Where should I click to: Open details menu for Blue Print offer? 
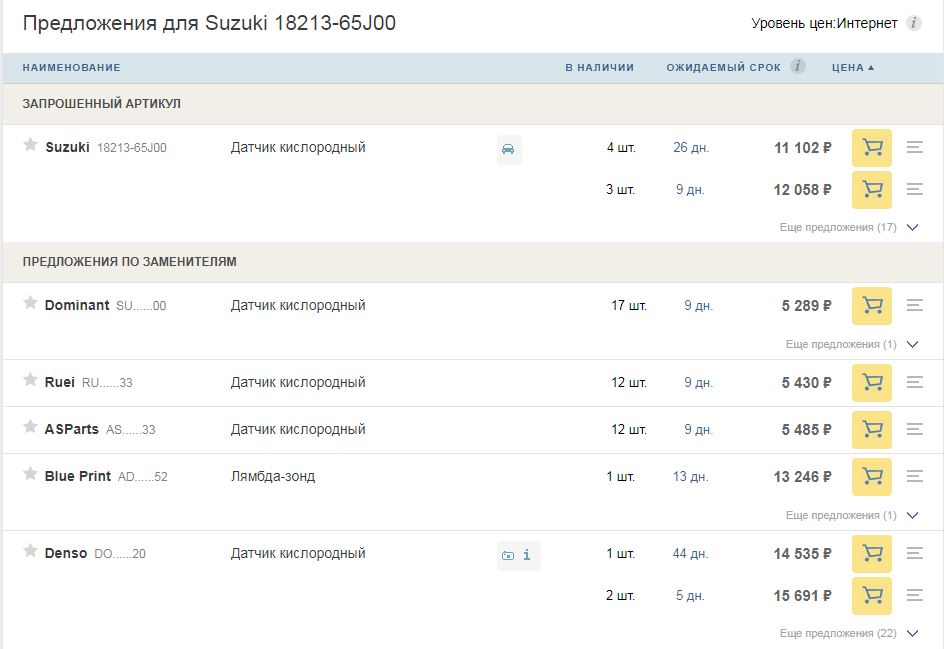point(914,476)
